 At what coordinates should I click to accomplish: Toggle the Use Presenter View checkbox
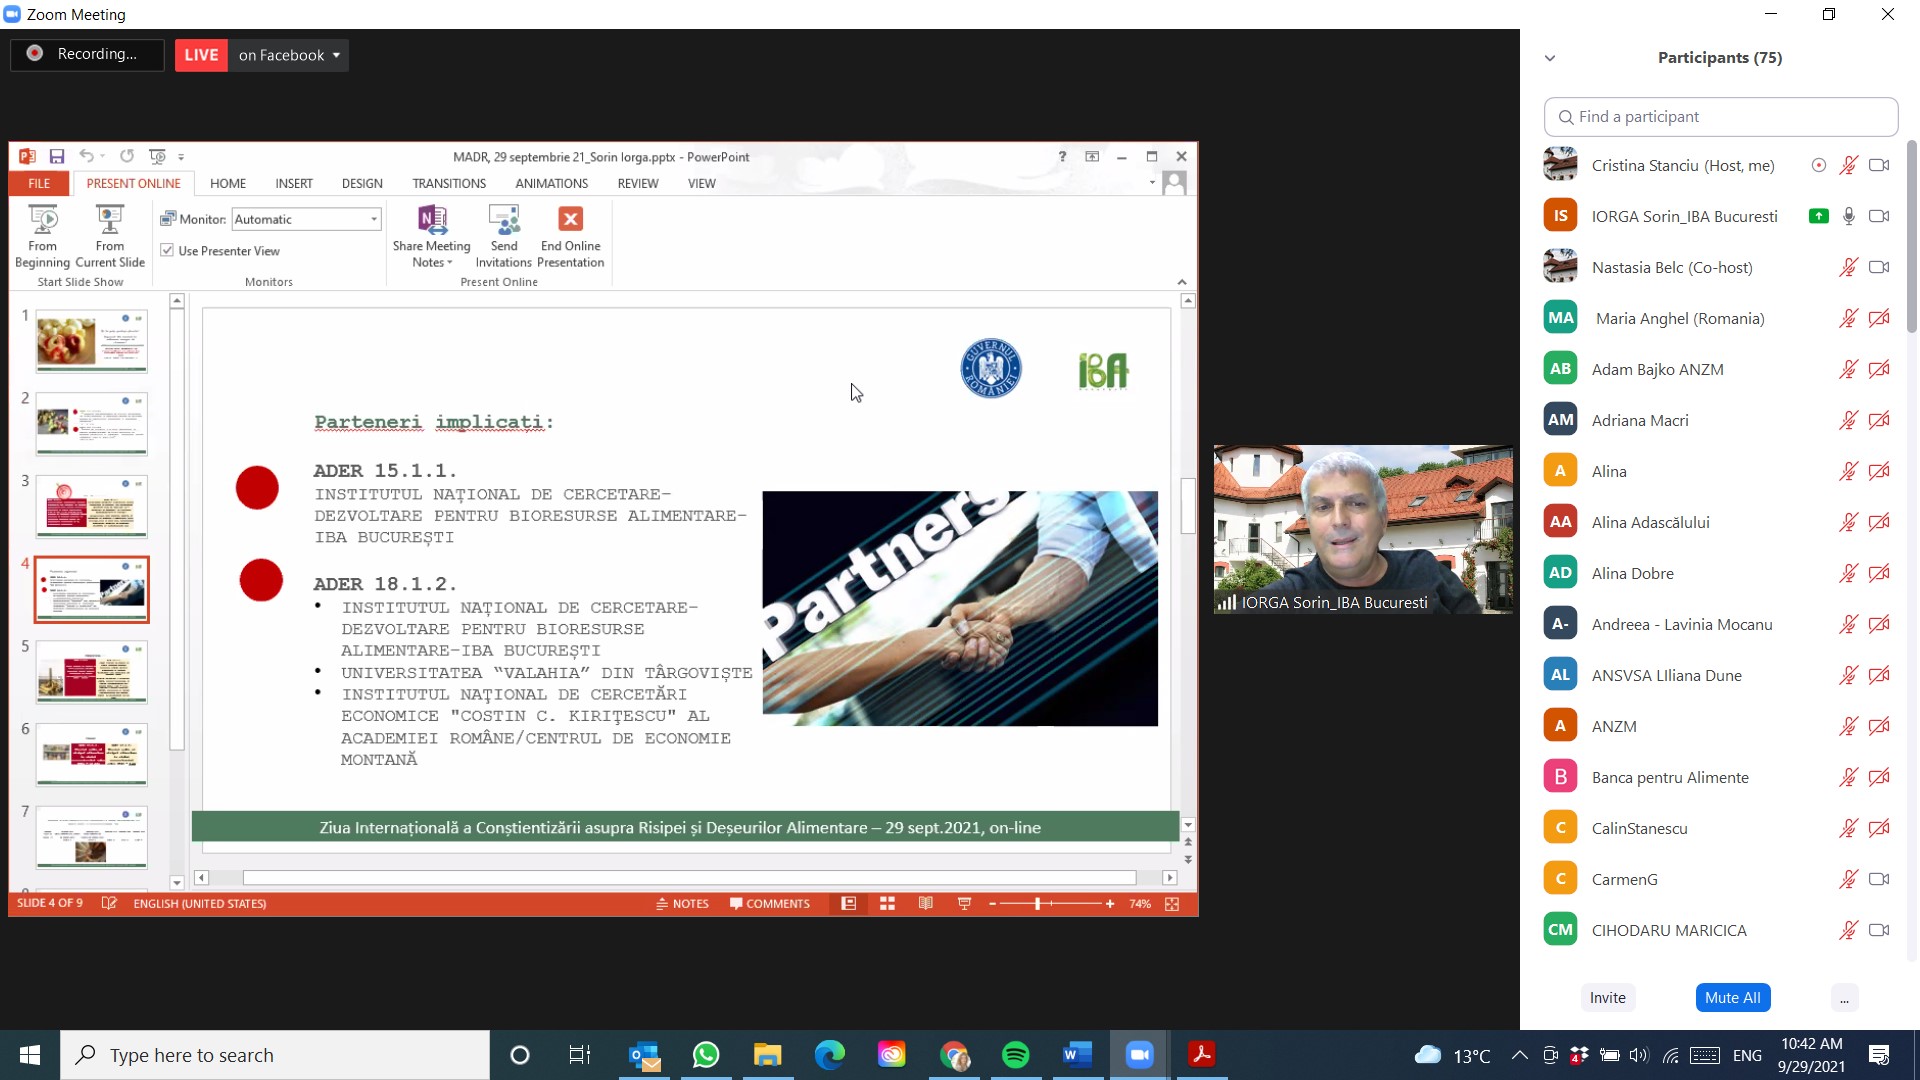point(167,251)
